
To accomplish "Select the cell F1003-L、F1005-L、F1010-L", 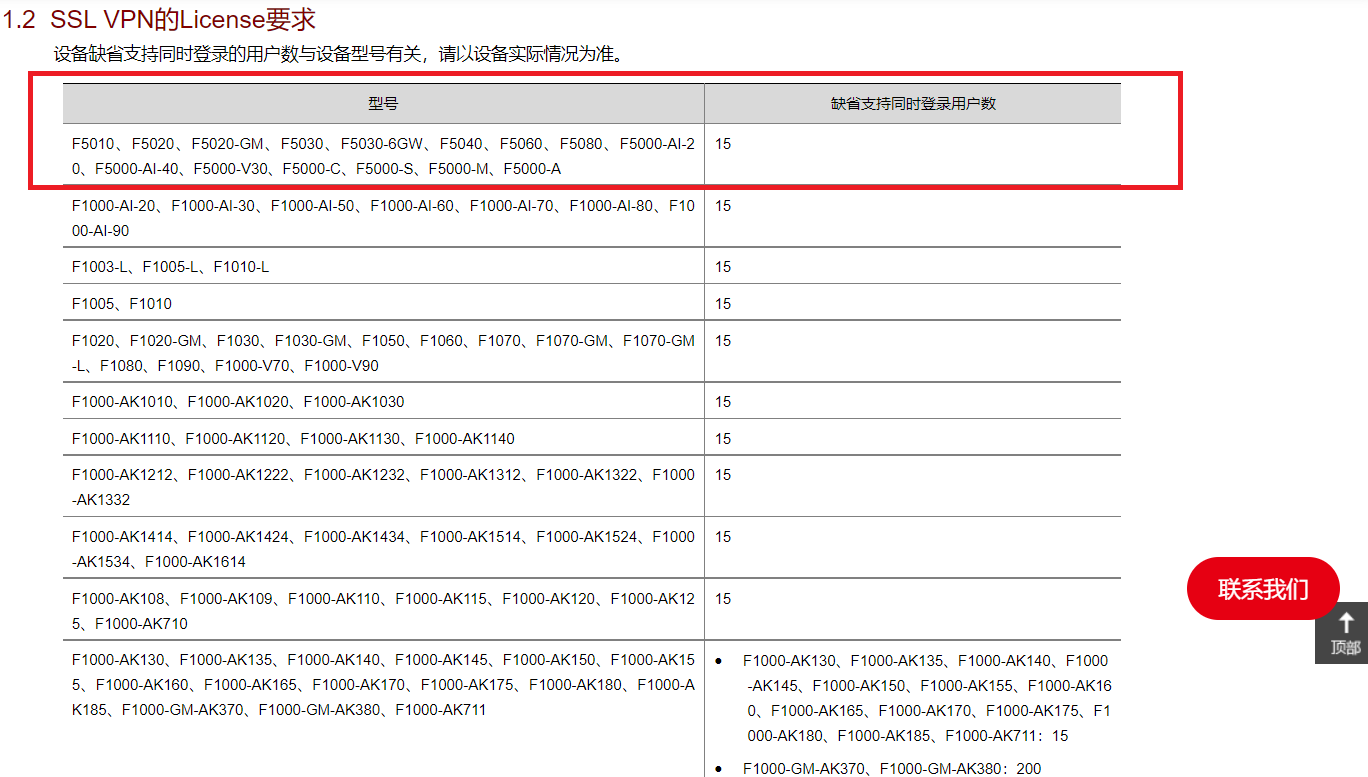I will point(383,267).
